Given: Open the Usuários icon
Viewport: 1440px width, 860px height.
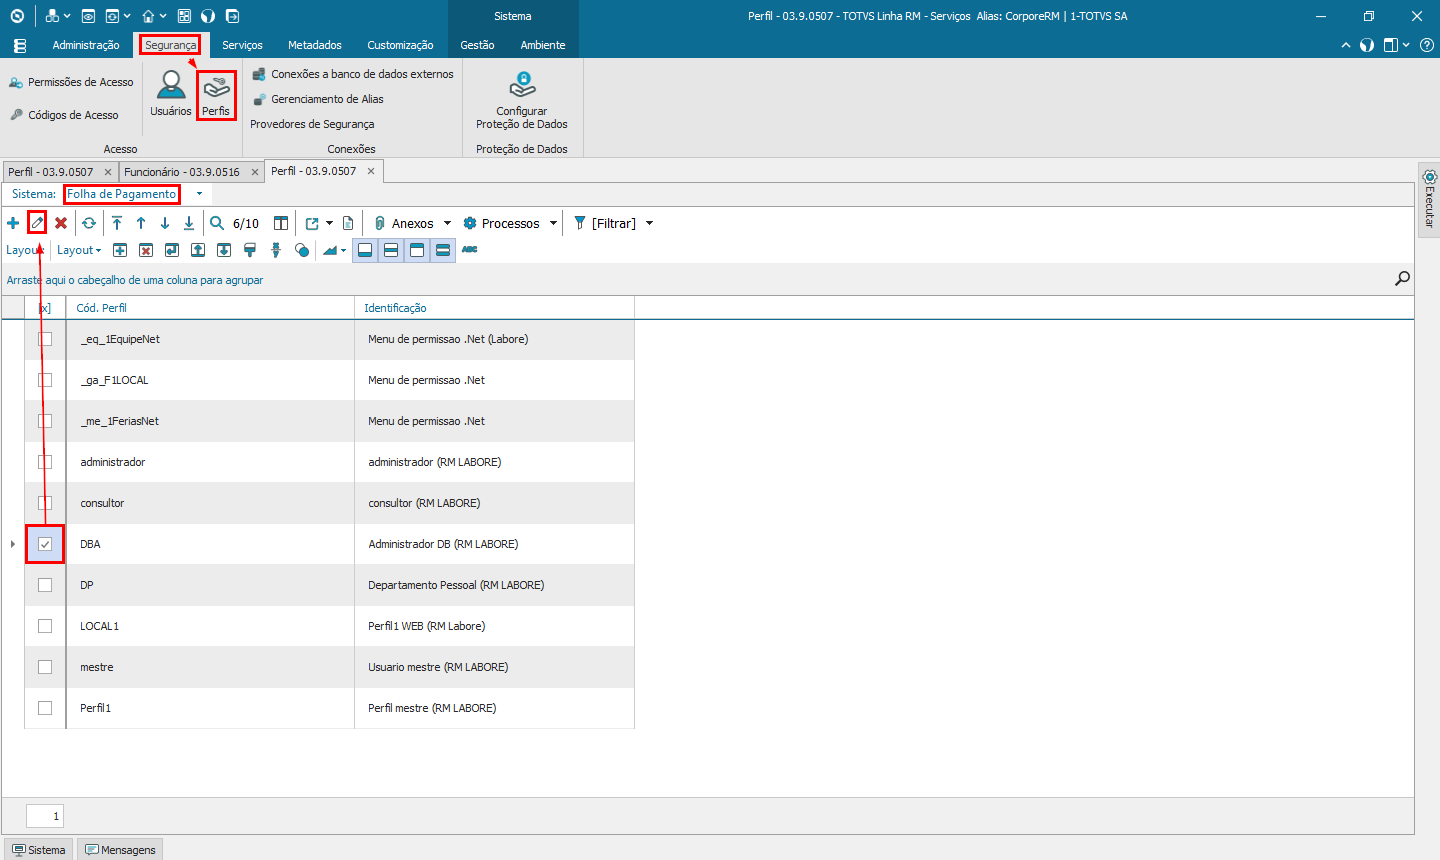Looking at the screenshot, I should pos(171,94).
